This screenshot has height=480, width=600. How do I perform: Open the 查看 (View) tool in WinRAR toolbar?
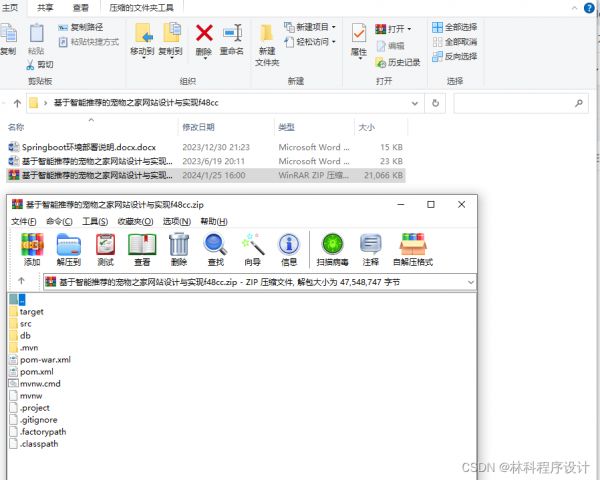click(x=142, y=245)
